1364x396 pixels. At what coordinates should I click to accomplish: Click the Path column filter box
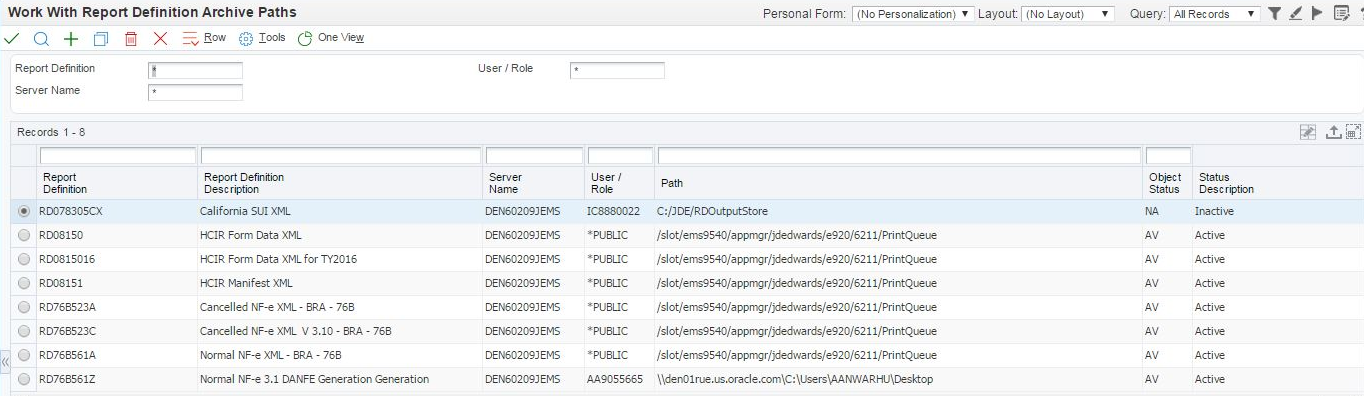[899, 156]
